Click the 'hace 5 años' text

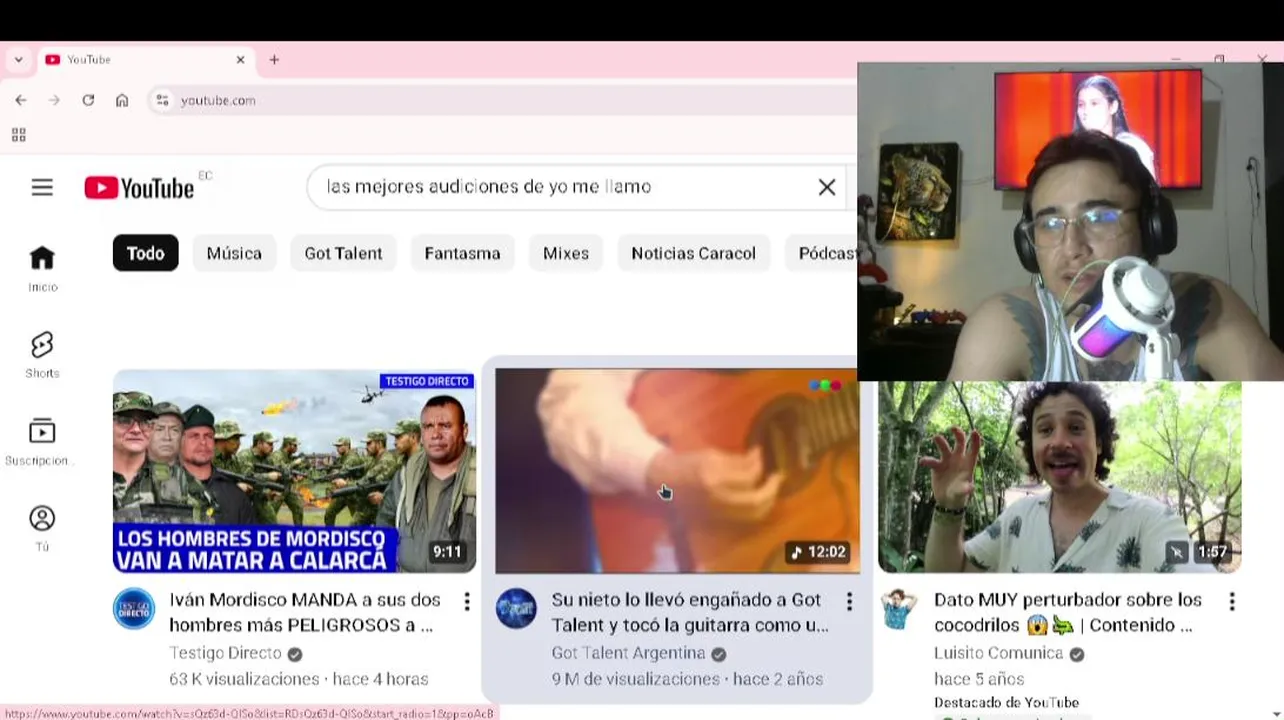pos(979,679)
